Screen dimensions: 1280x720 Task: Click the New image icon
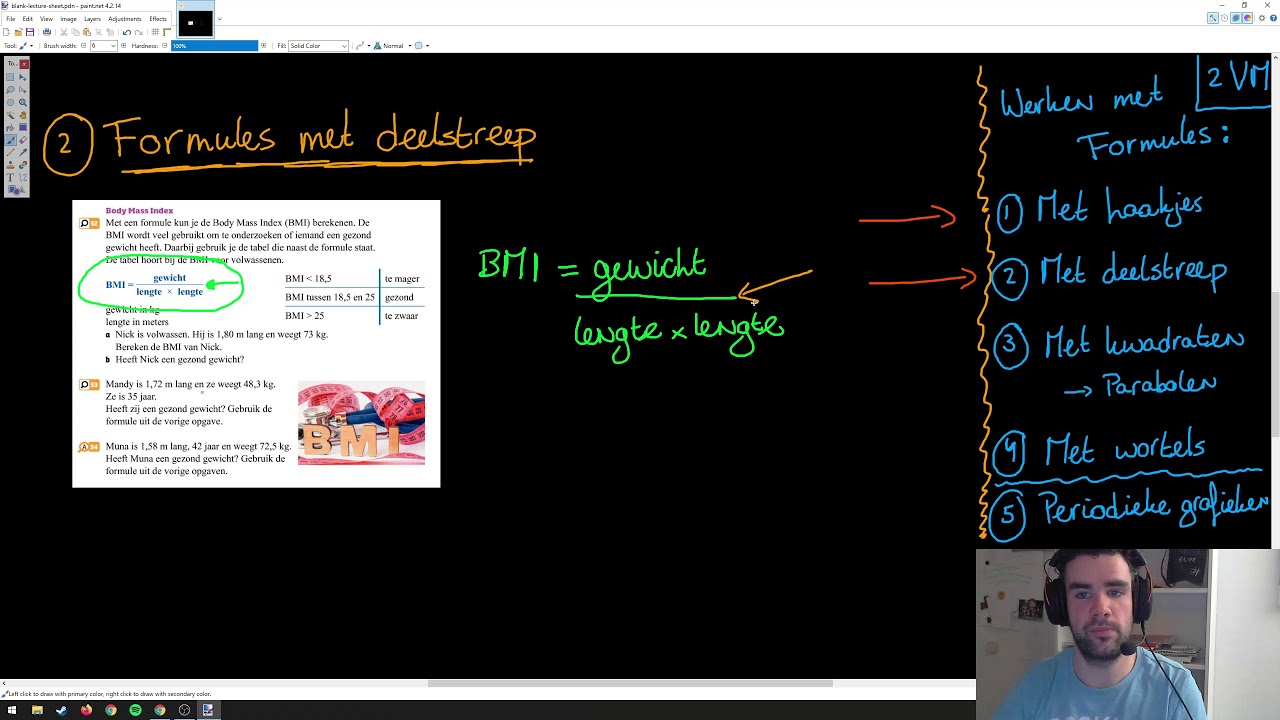[6, 32]
